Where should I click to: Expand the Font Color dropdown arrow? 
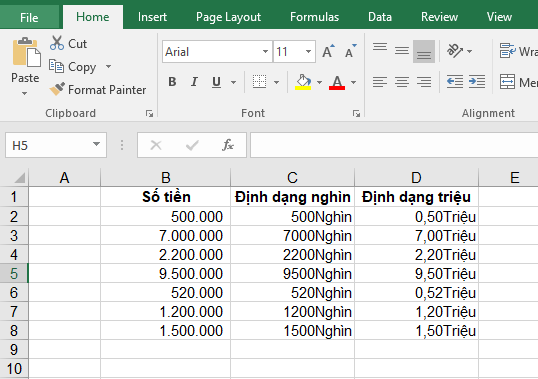click(x=353, y=82)
